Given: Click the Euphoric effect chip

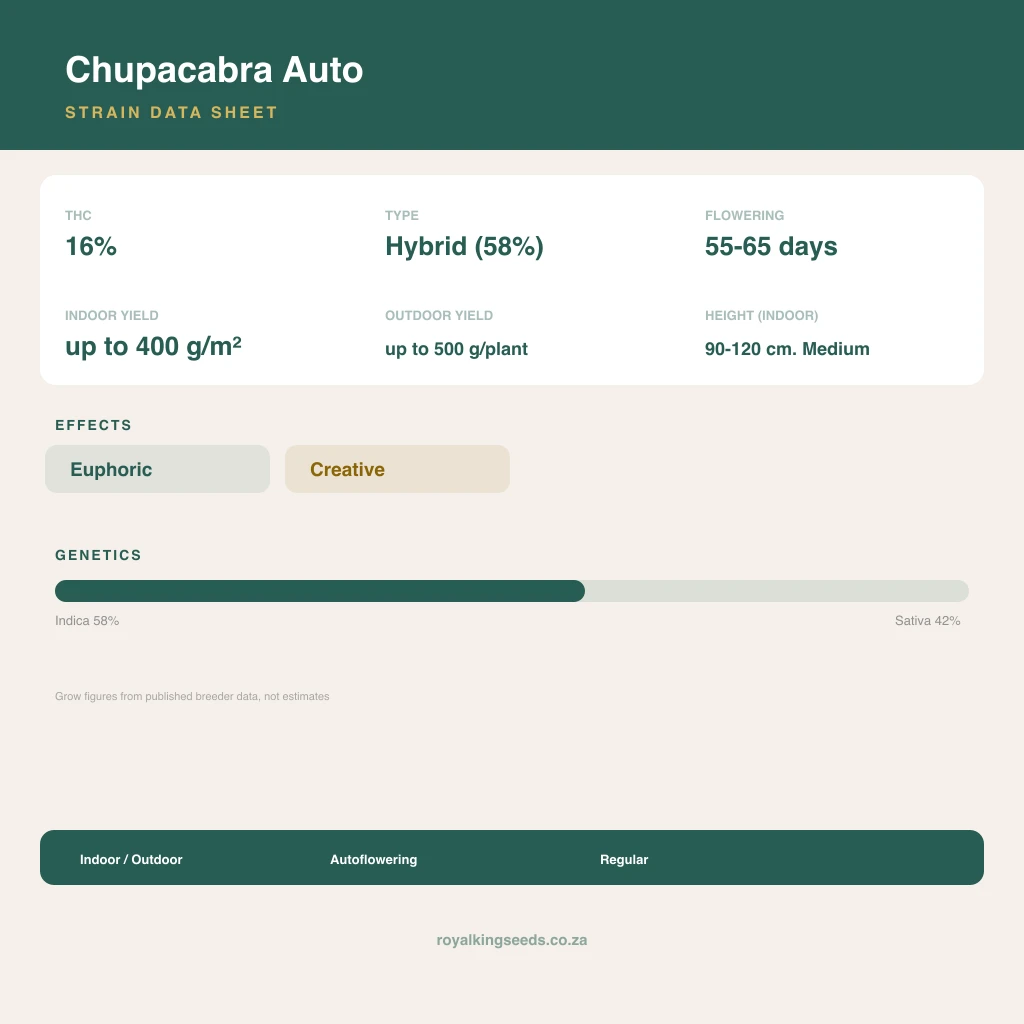Looking at the screenshot, I should 157,469.
